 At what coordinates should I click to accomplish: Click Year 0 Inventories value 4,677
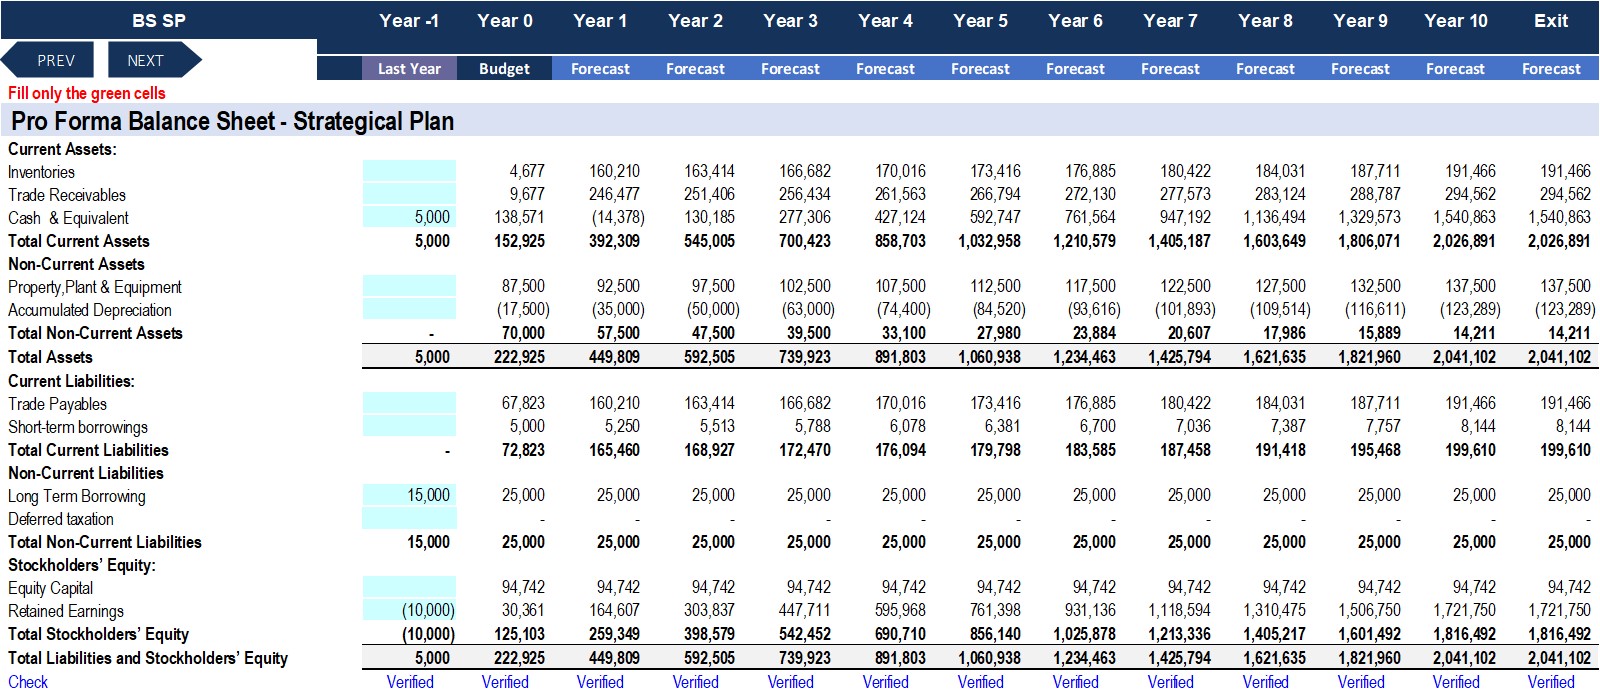pyautogui.click(x=527, y=171)
